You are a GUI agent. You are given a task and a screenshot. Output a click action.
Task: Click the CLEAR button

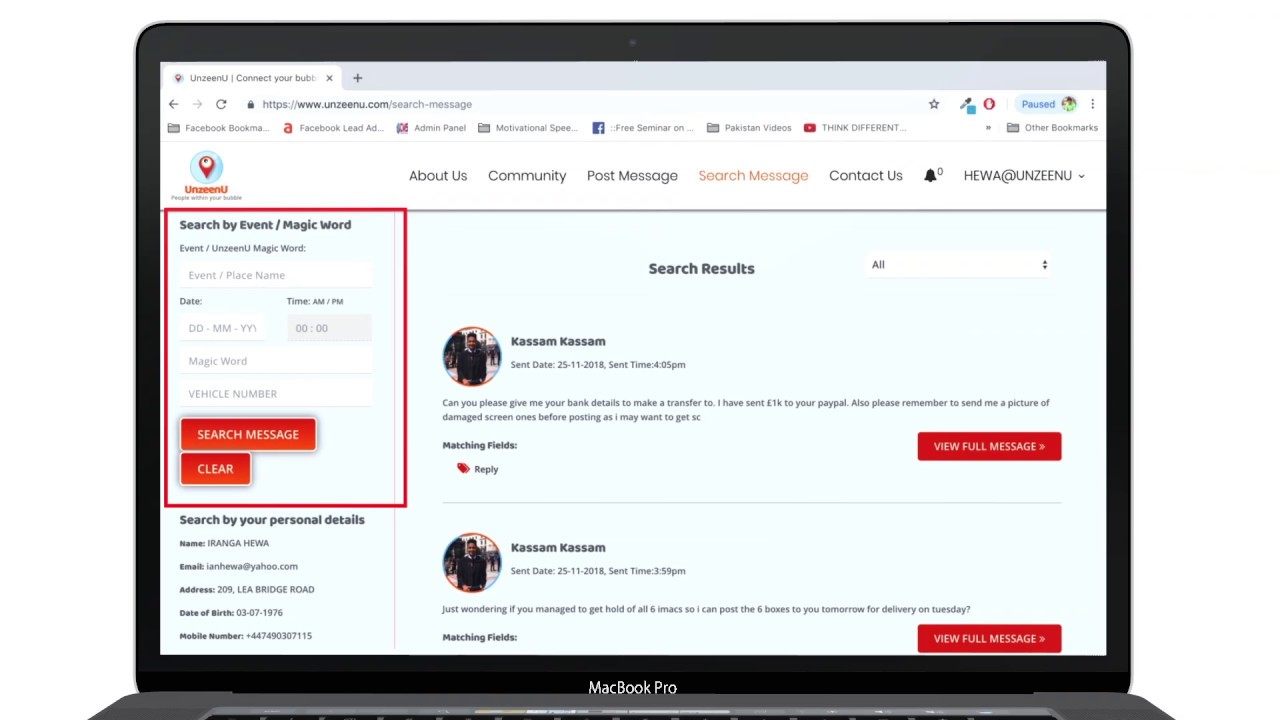click(x=215, y=469)
